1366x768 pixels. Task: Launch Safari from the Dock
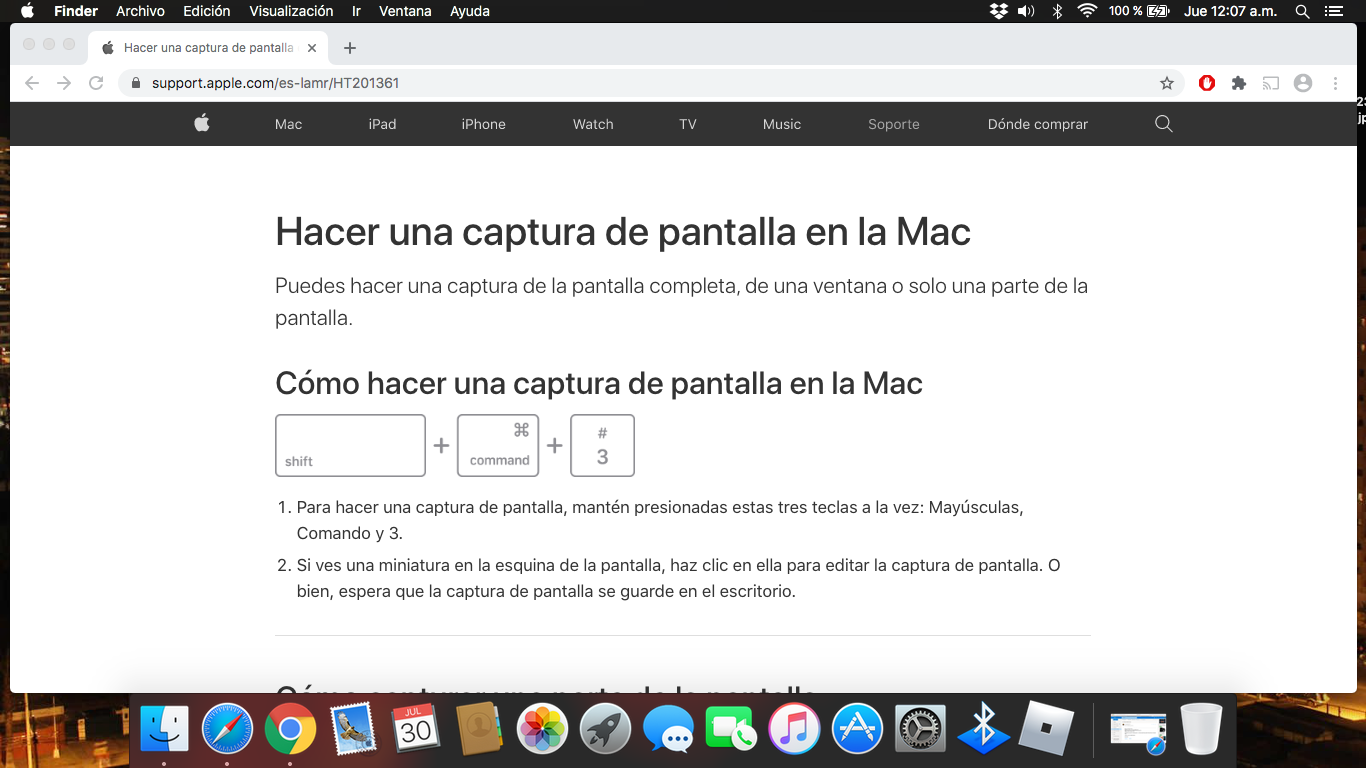[x=227, y=729]
